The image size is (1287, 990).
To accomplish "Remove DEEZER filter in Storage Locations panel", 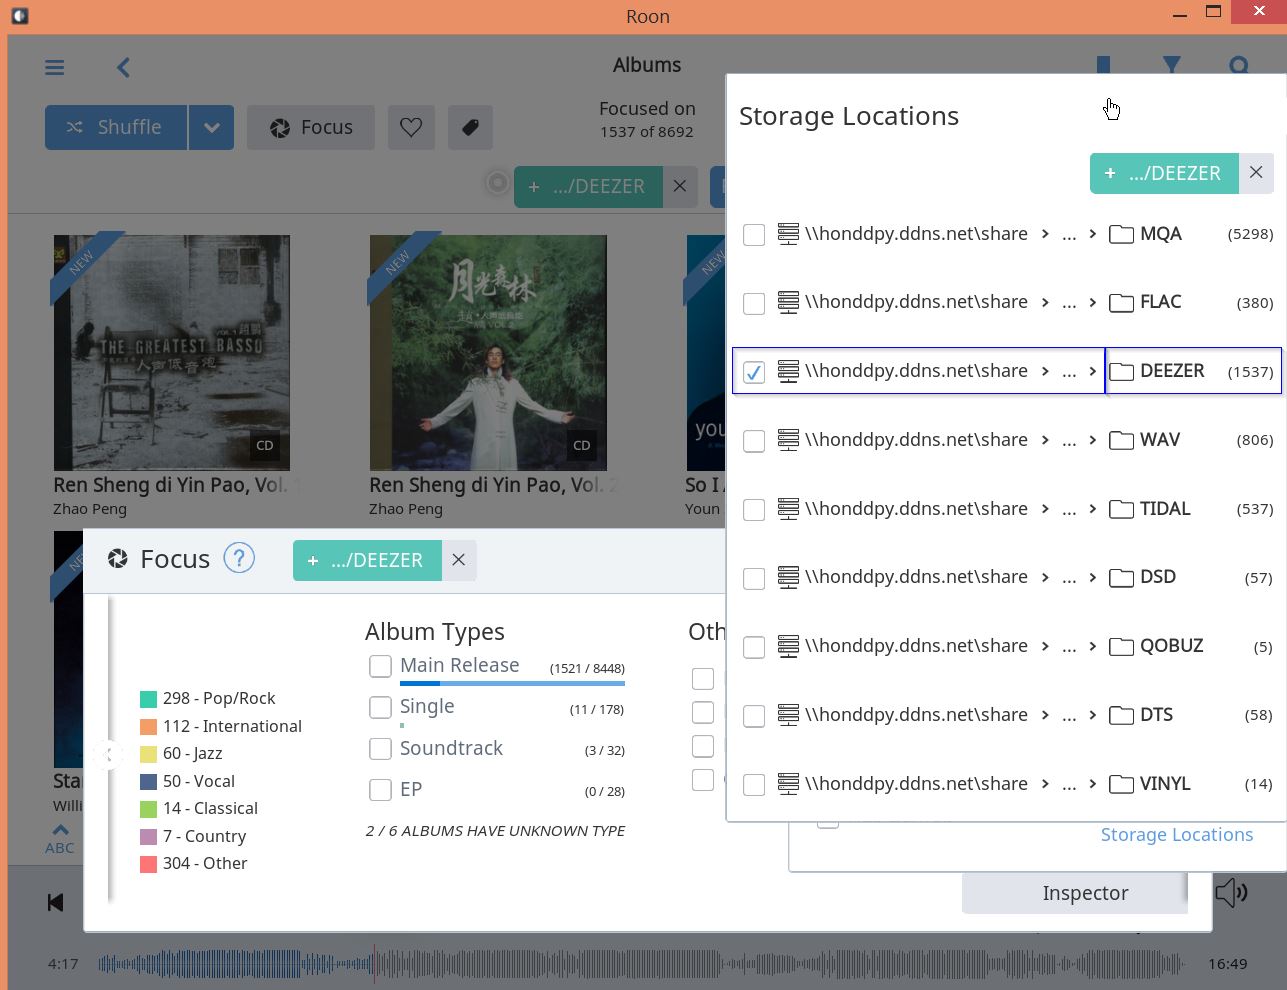I will pos(1256,173).
